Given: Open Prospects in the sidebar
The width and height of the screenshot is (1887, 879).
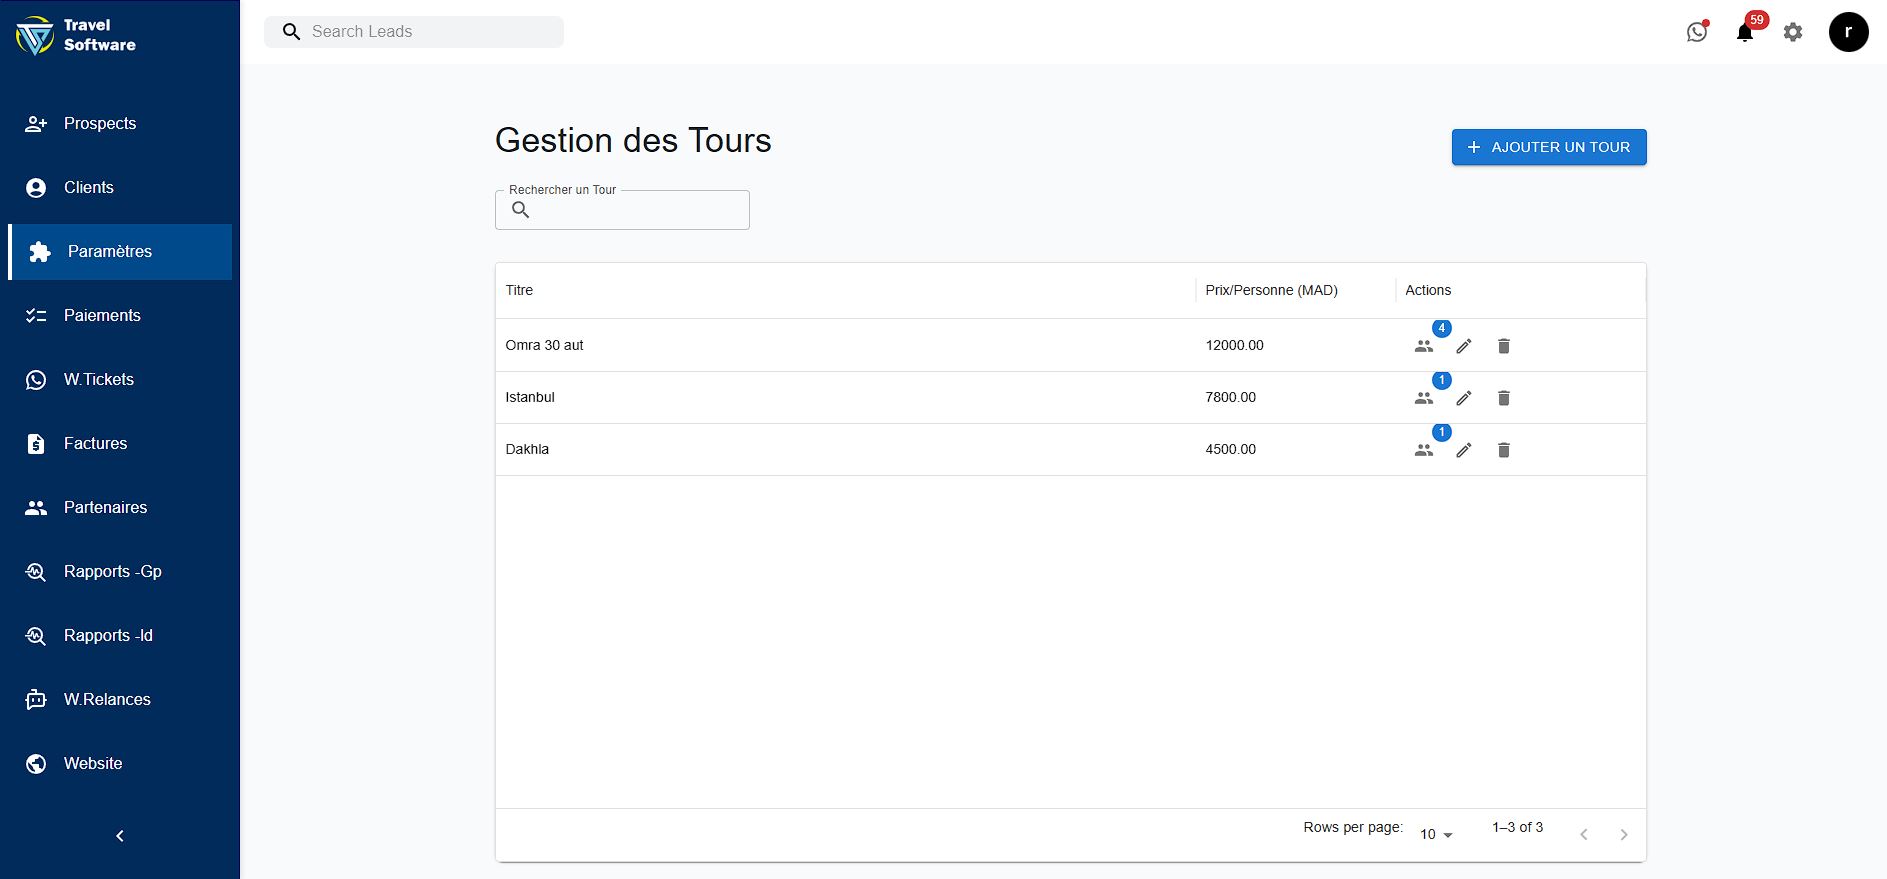Looking at the screenshot, I should 100,124.
